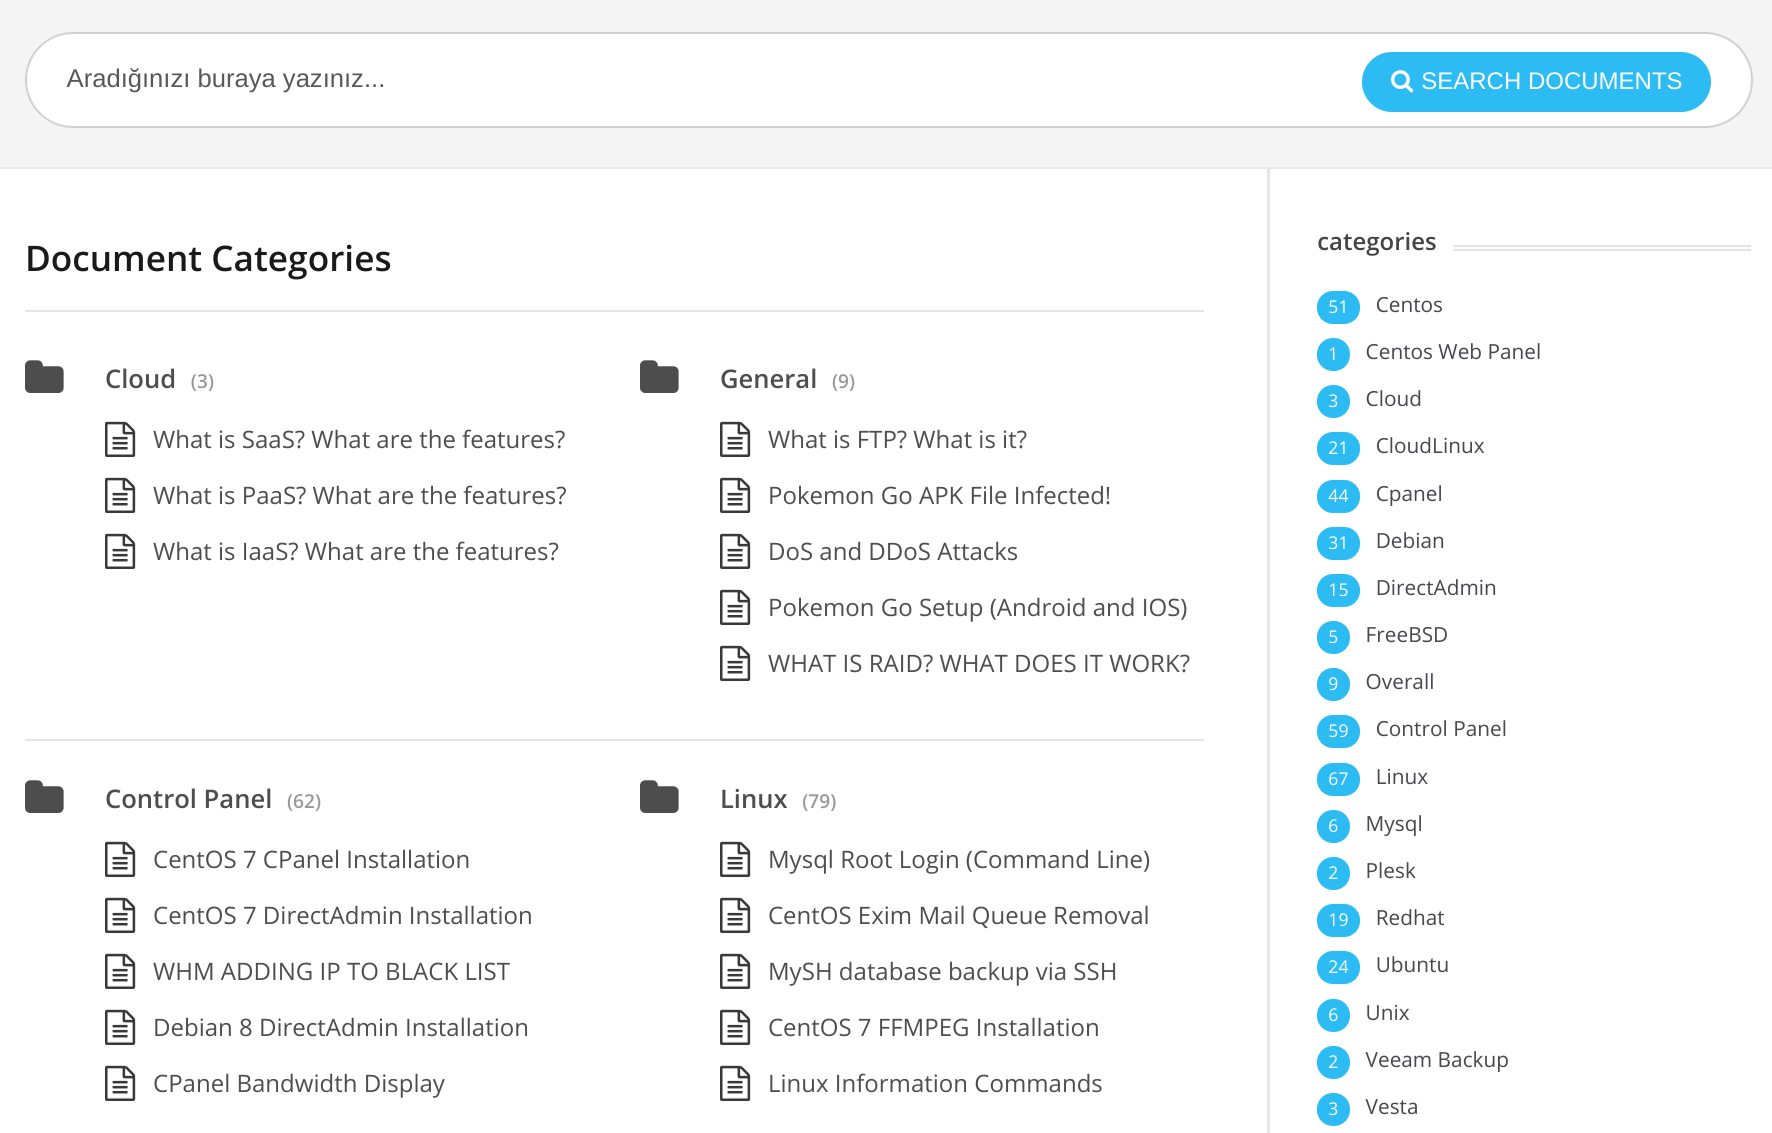This screenshot has height=1133, width=1772.
Task: Click the General category folder icon
Action: click(x=659, y=377)
